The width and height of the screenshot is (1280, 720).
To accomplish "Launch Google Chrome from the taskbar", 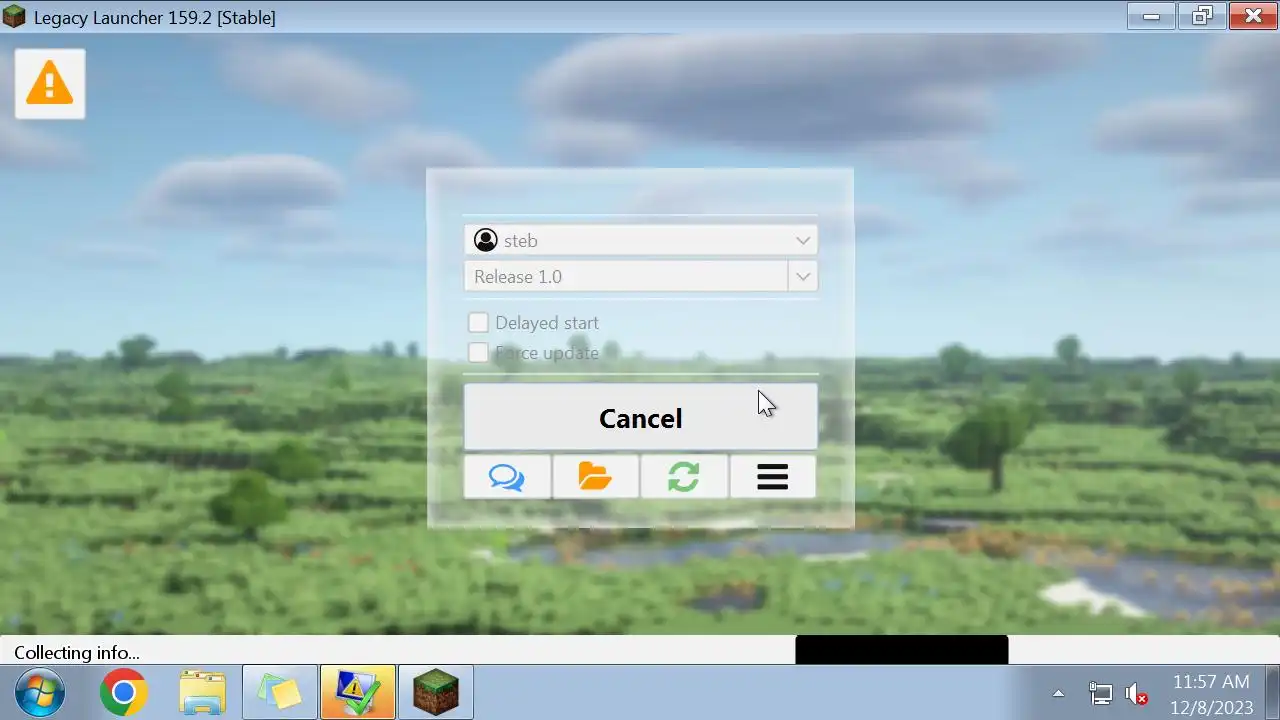I will point(124,693).
